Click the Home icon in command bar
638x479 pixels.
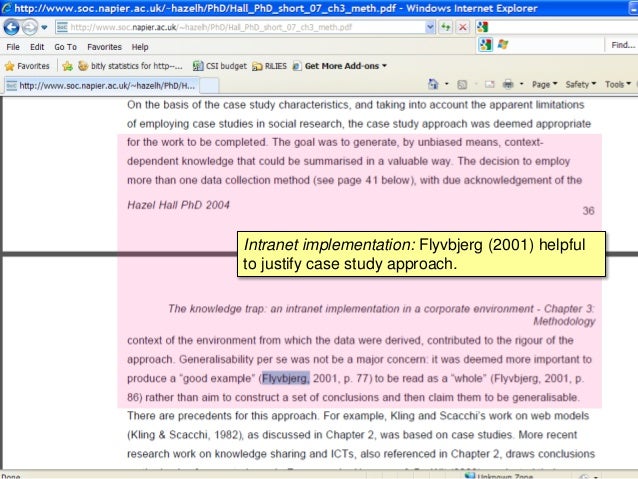(x=433, y=84)
